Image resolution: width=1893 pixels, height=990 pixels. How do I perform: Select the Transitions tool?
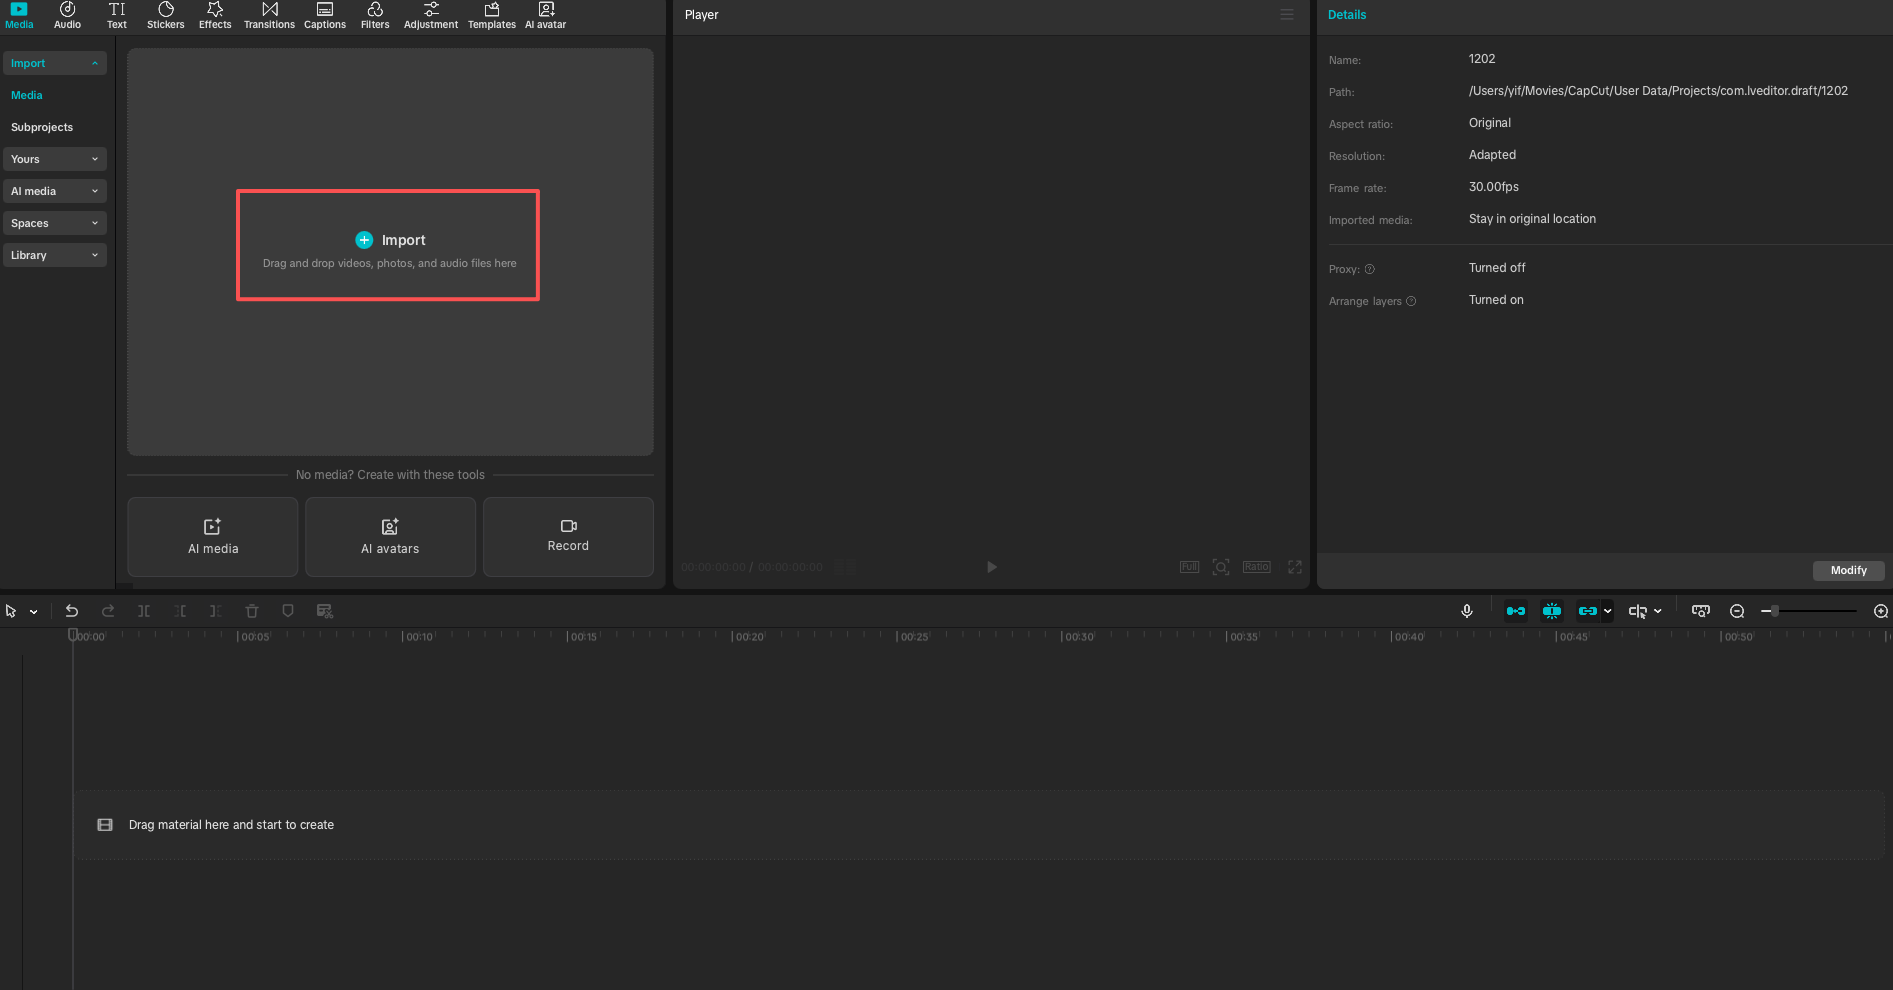269,15
